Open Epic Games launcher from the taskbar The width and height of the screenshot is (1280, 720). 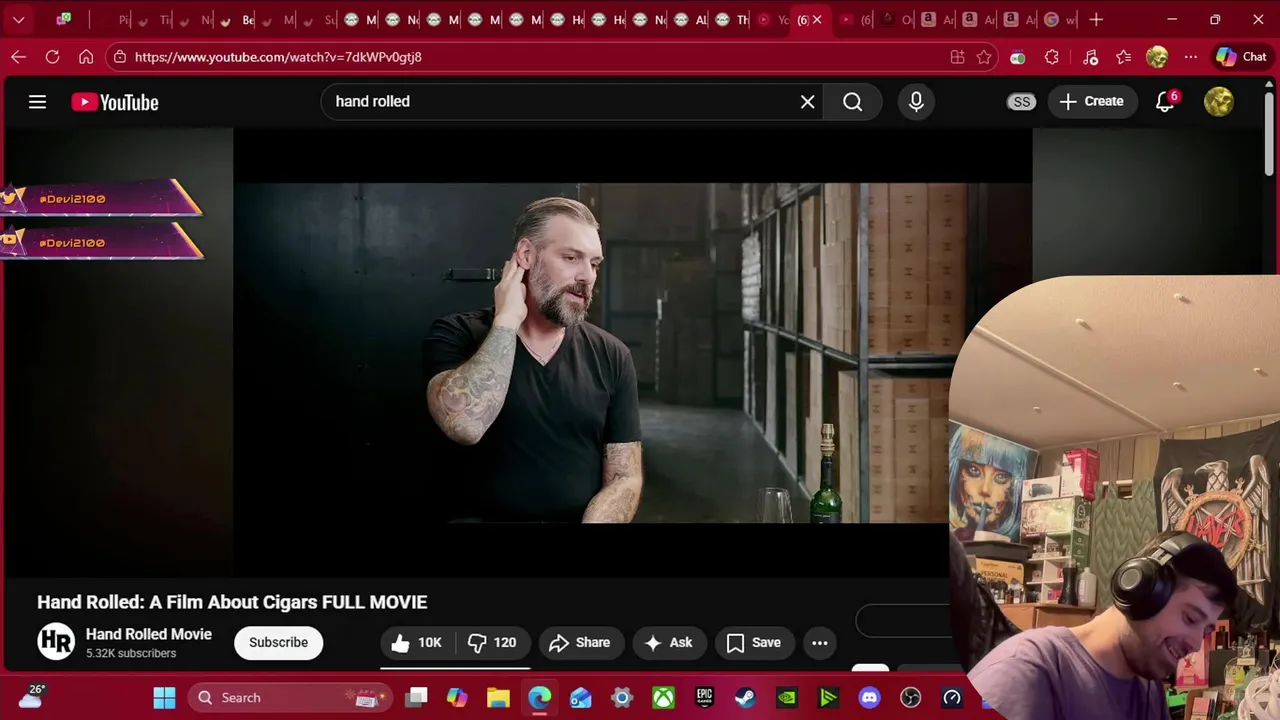tap(704, 698)
